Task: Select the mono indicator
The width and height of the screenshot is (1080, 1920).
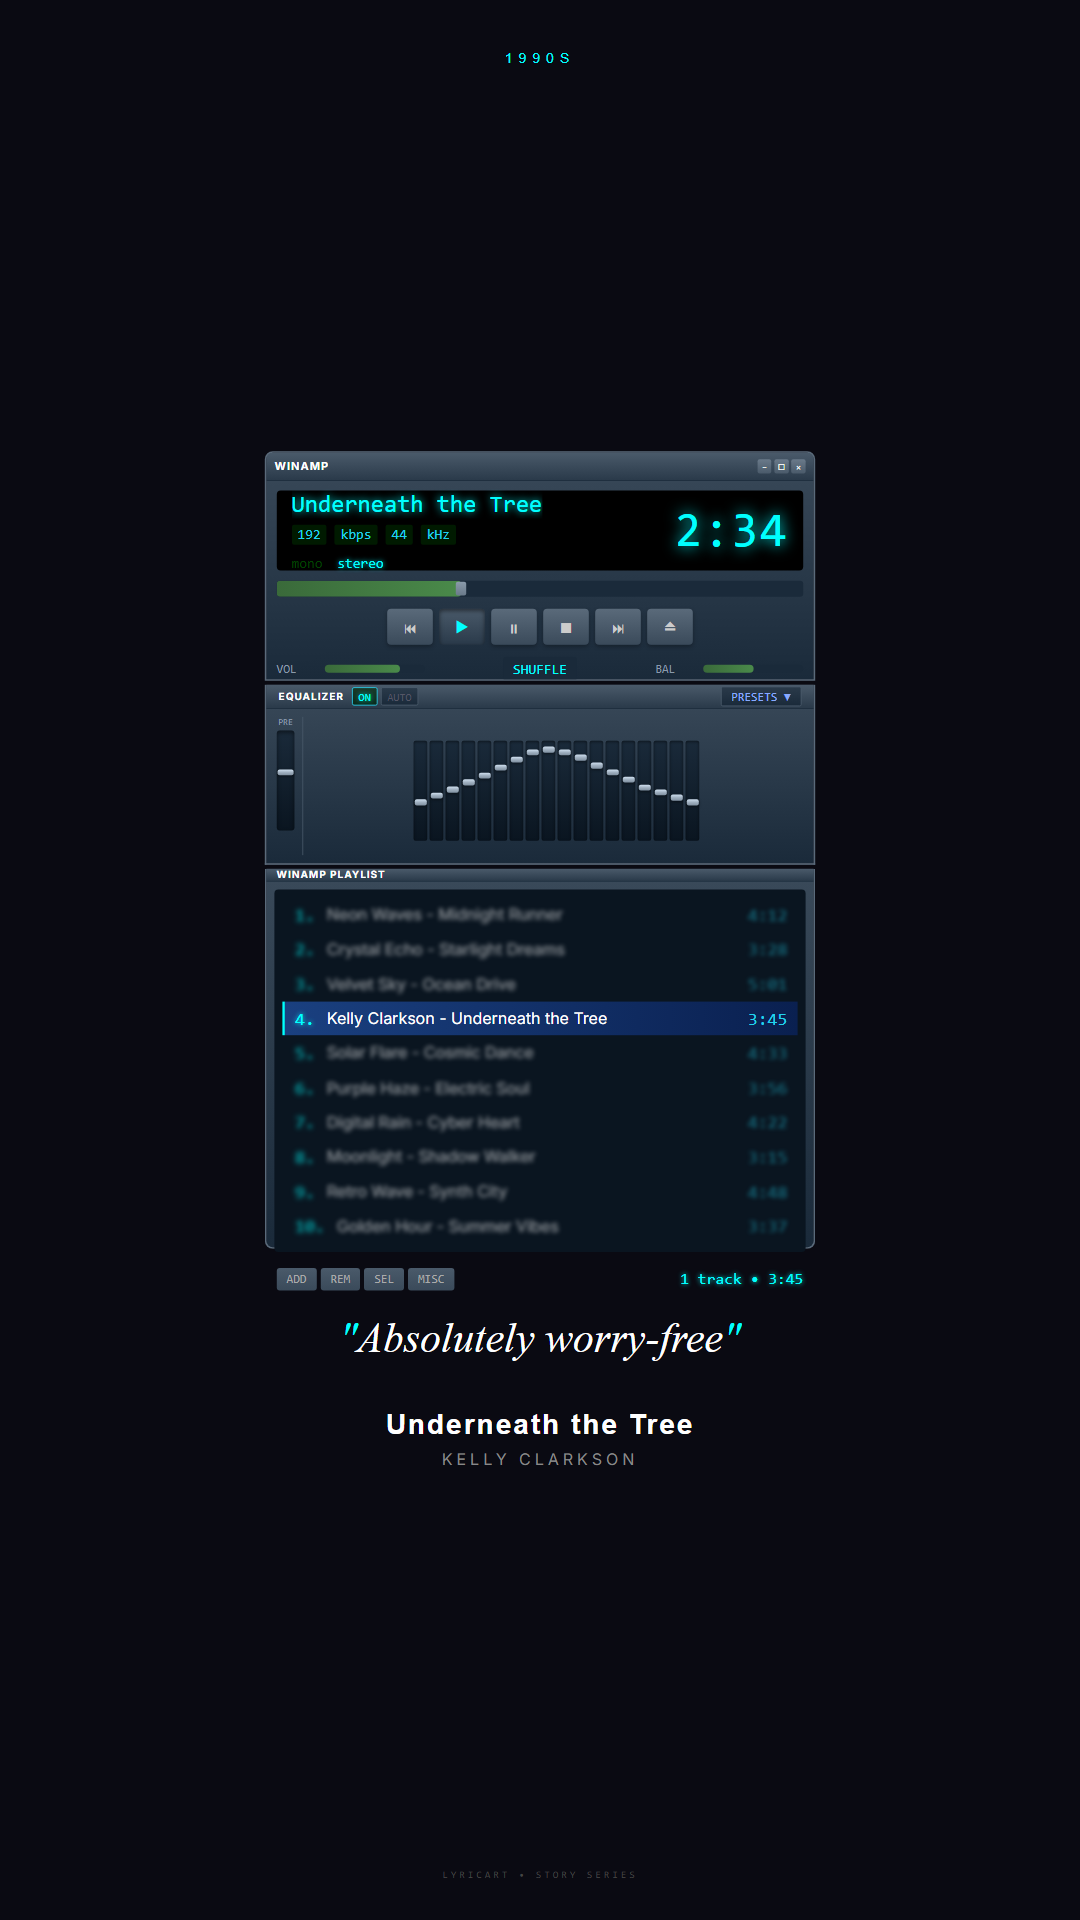Action: [307, 564]
